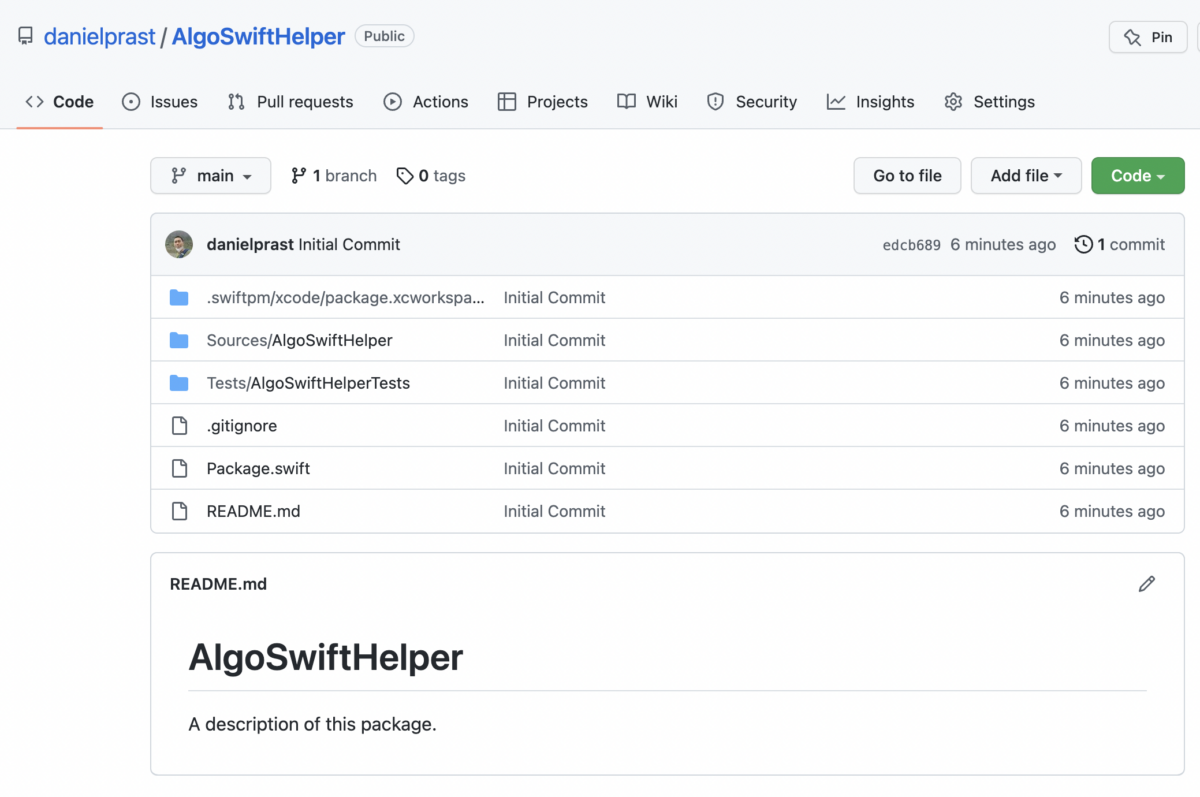Open the .swiftpm/xcode/package.xcworkspace folder

pyautogui.click(x=346, y=298)
